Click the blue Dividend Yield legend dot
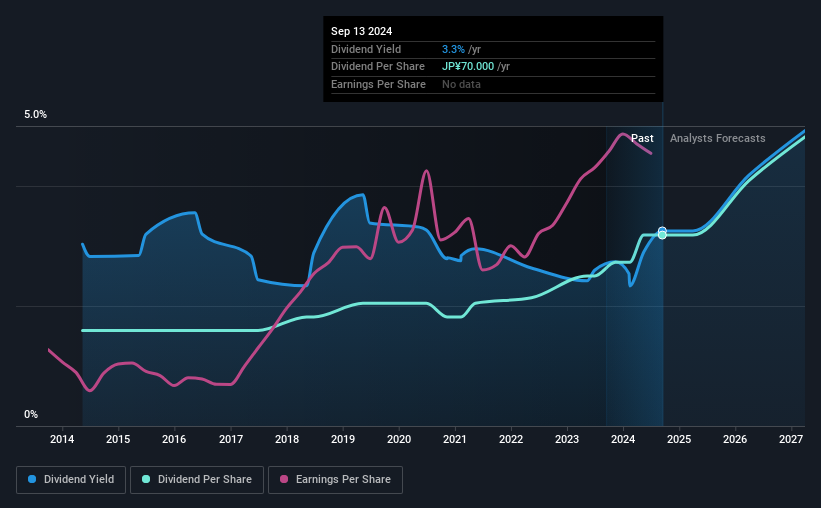 (x=32, y=480)
